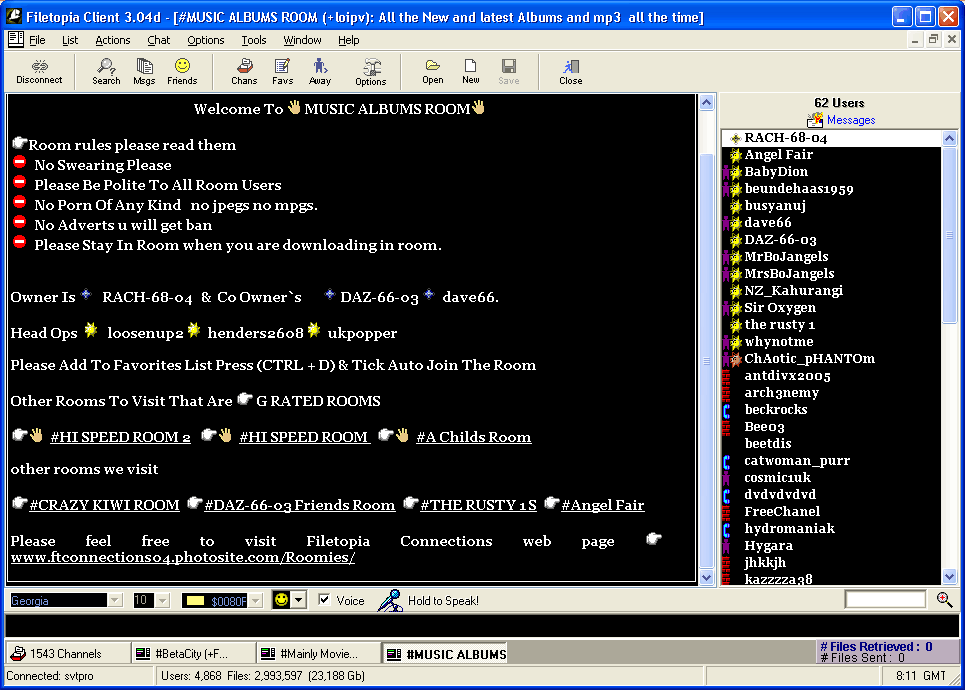Show the Friends list
The image size is (965, 690).
click(182, 71)
